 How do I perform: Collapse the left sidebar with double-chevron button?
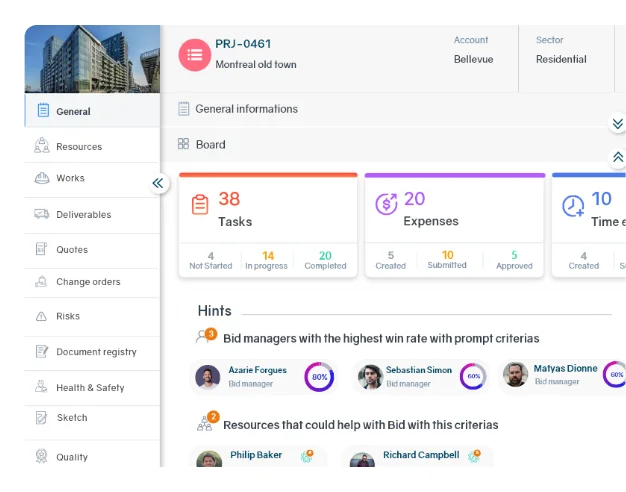(x=158, y=183)
